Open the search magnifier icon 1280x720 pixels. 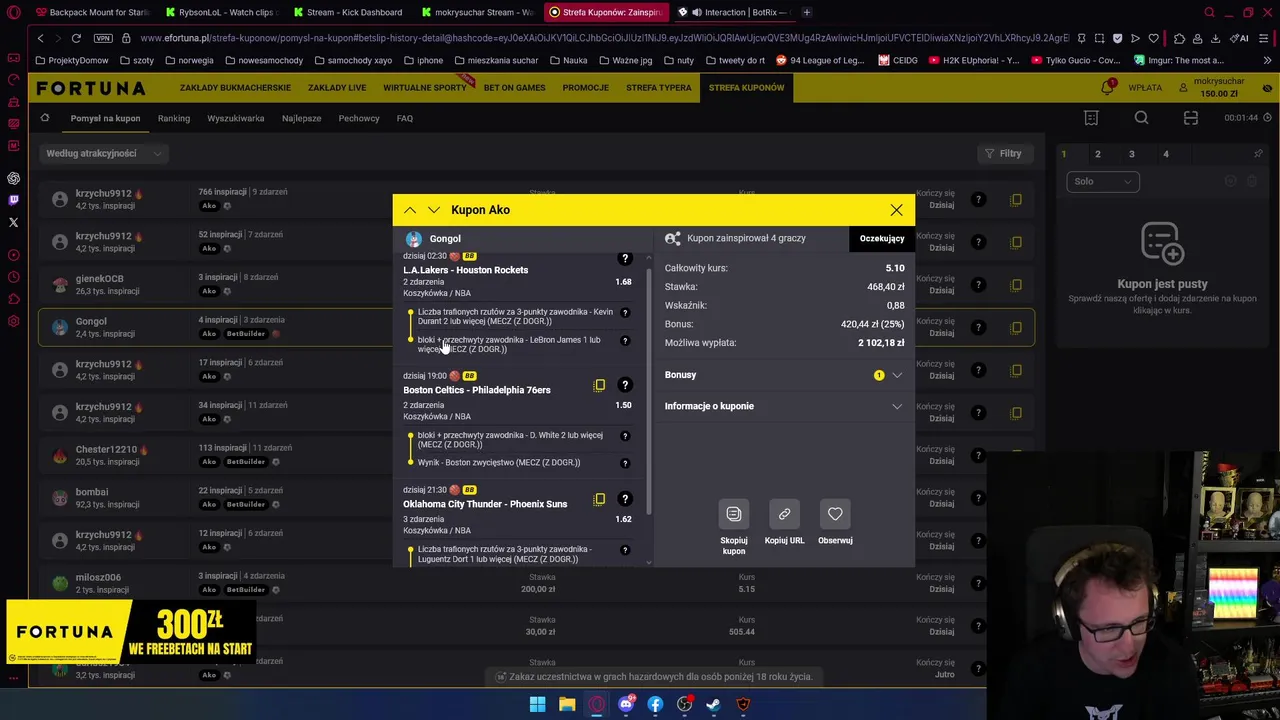pyautogui.click(x=1141, y=118)
